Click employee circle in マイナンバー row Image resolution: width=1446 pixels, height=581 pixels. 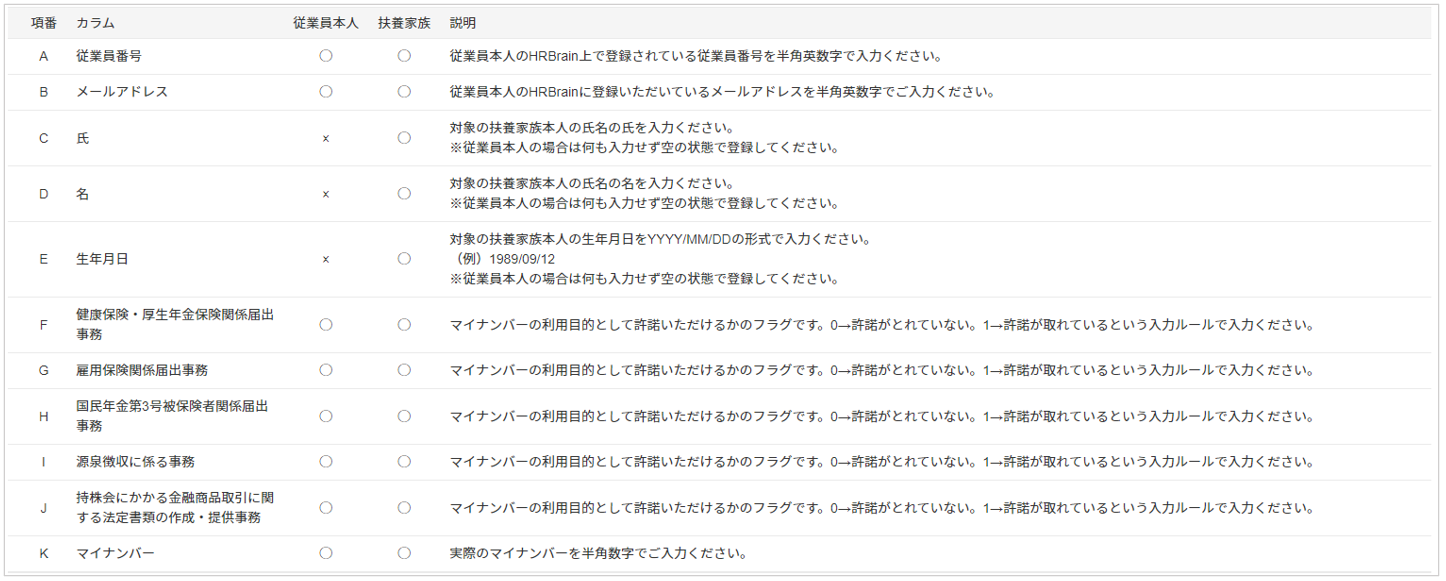coord(326,552)
